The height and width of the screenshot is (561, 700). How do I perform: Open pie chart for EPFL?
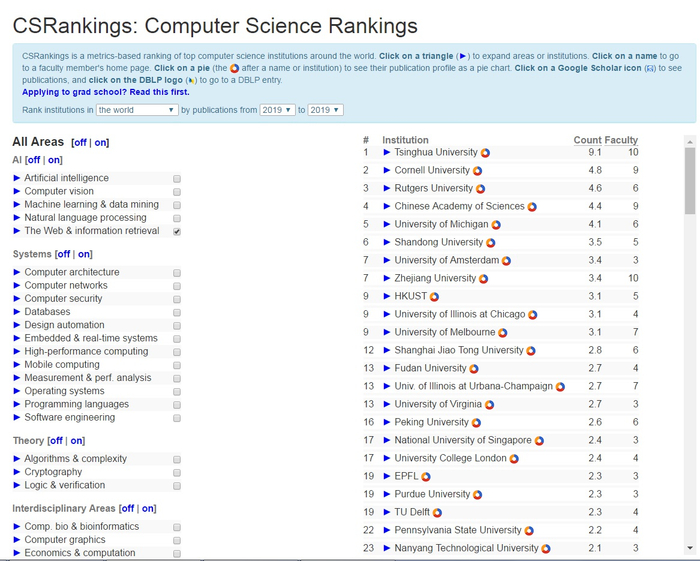(x=426, y=477)
